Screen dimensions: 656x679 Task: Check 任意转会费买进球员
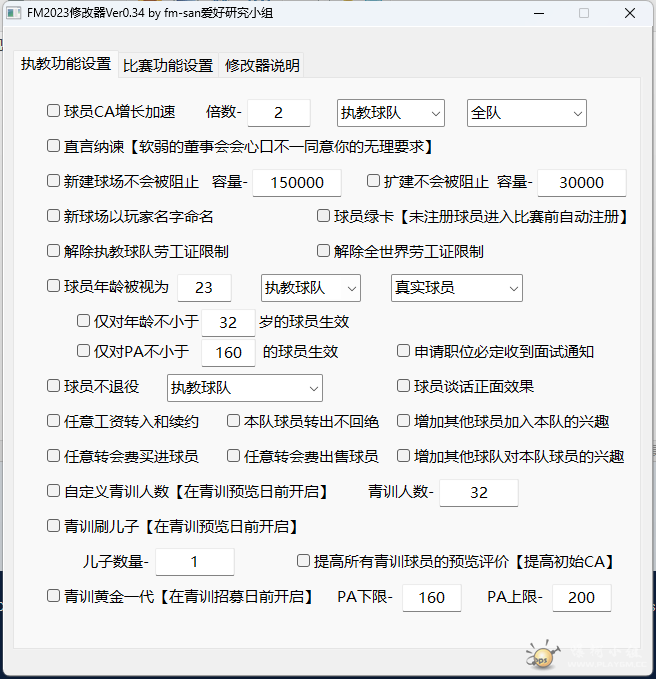coord(53,456)
